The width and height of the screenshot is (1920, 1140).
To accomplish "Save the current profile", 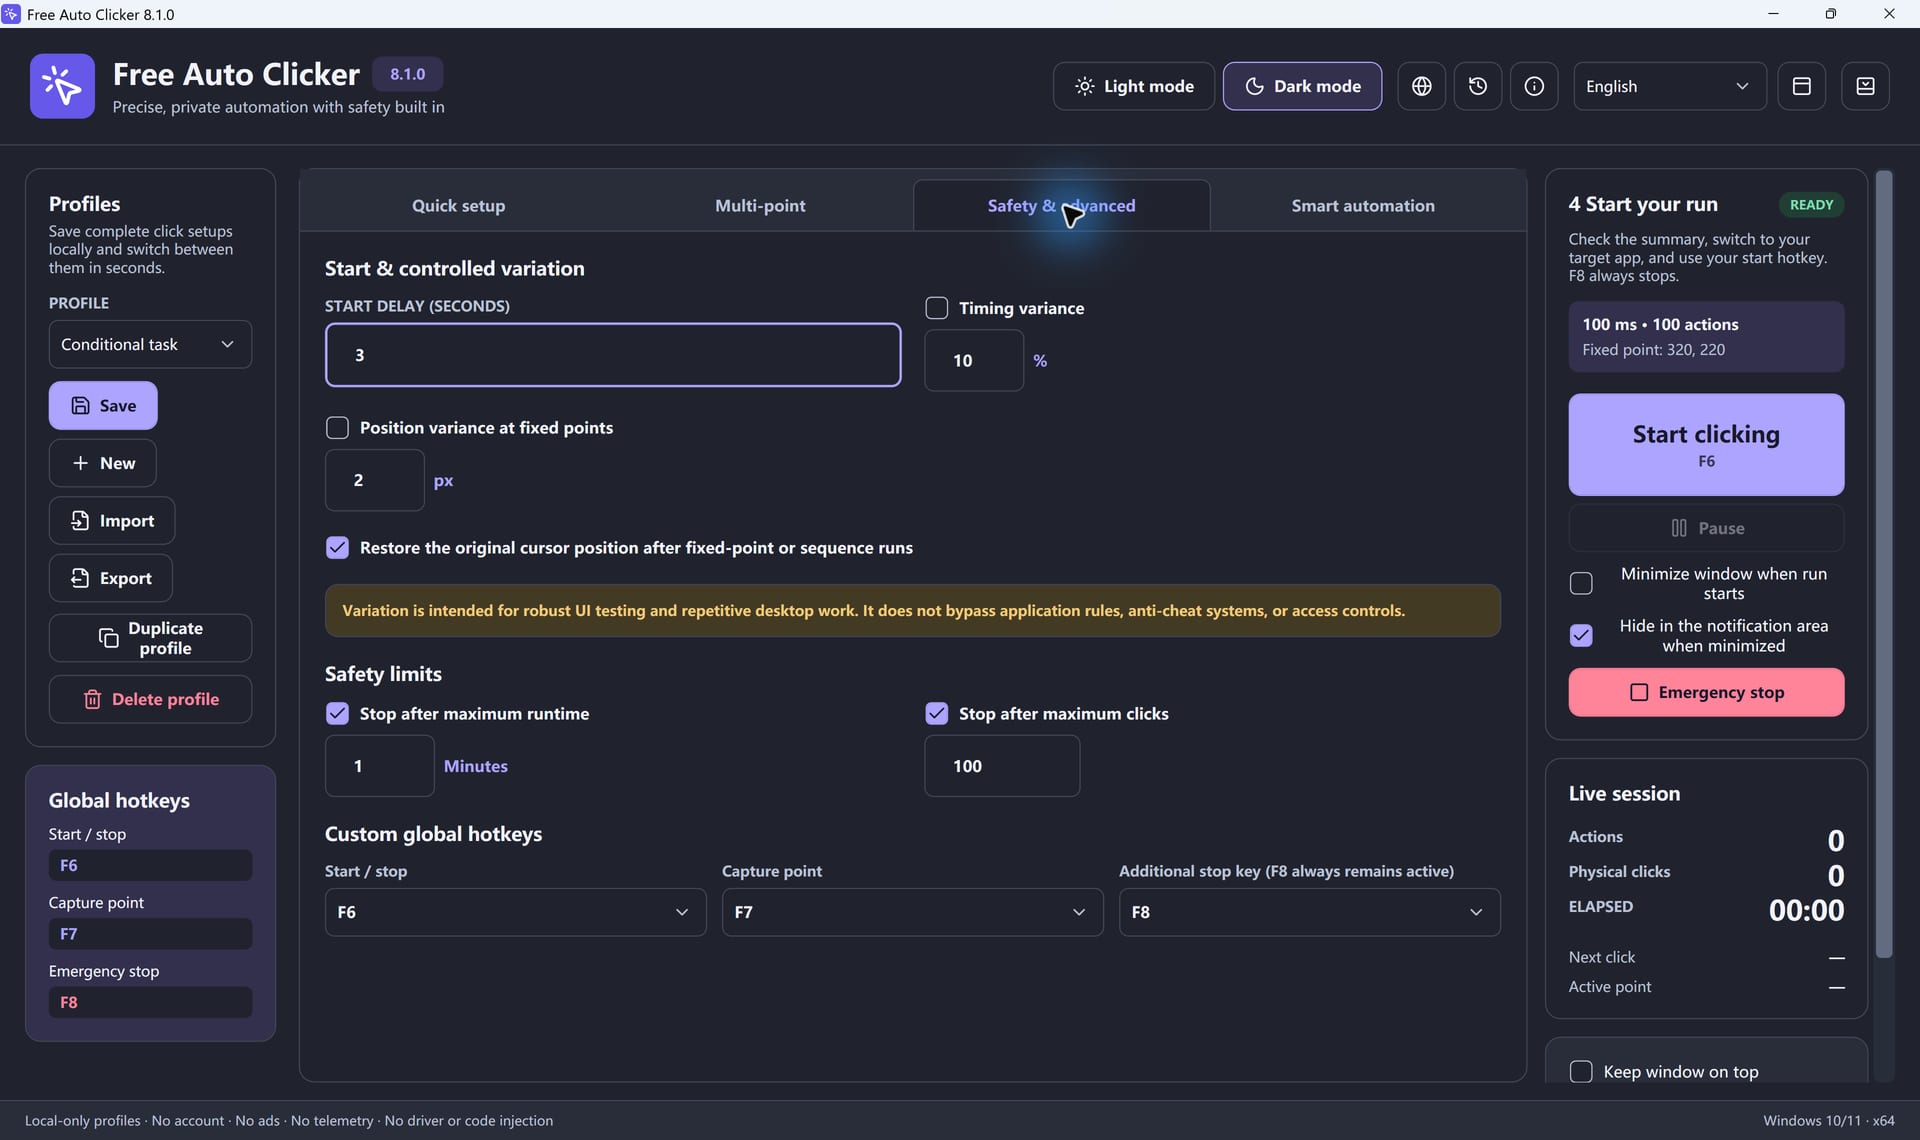I will tap(103, 405).
